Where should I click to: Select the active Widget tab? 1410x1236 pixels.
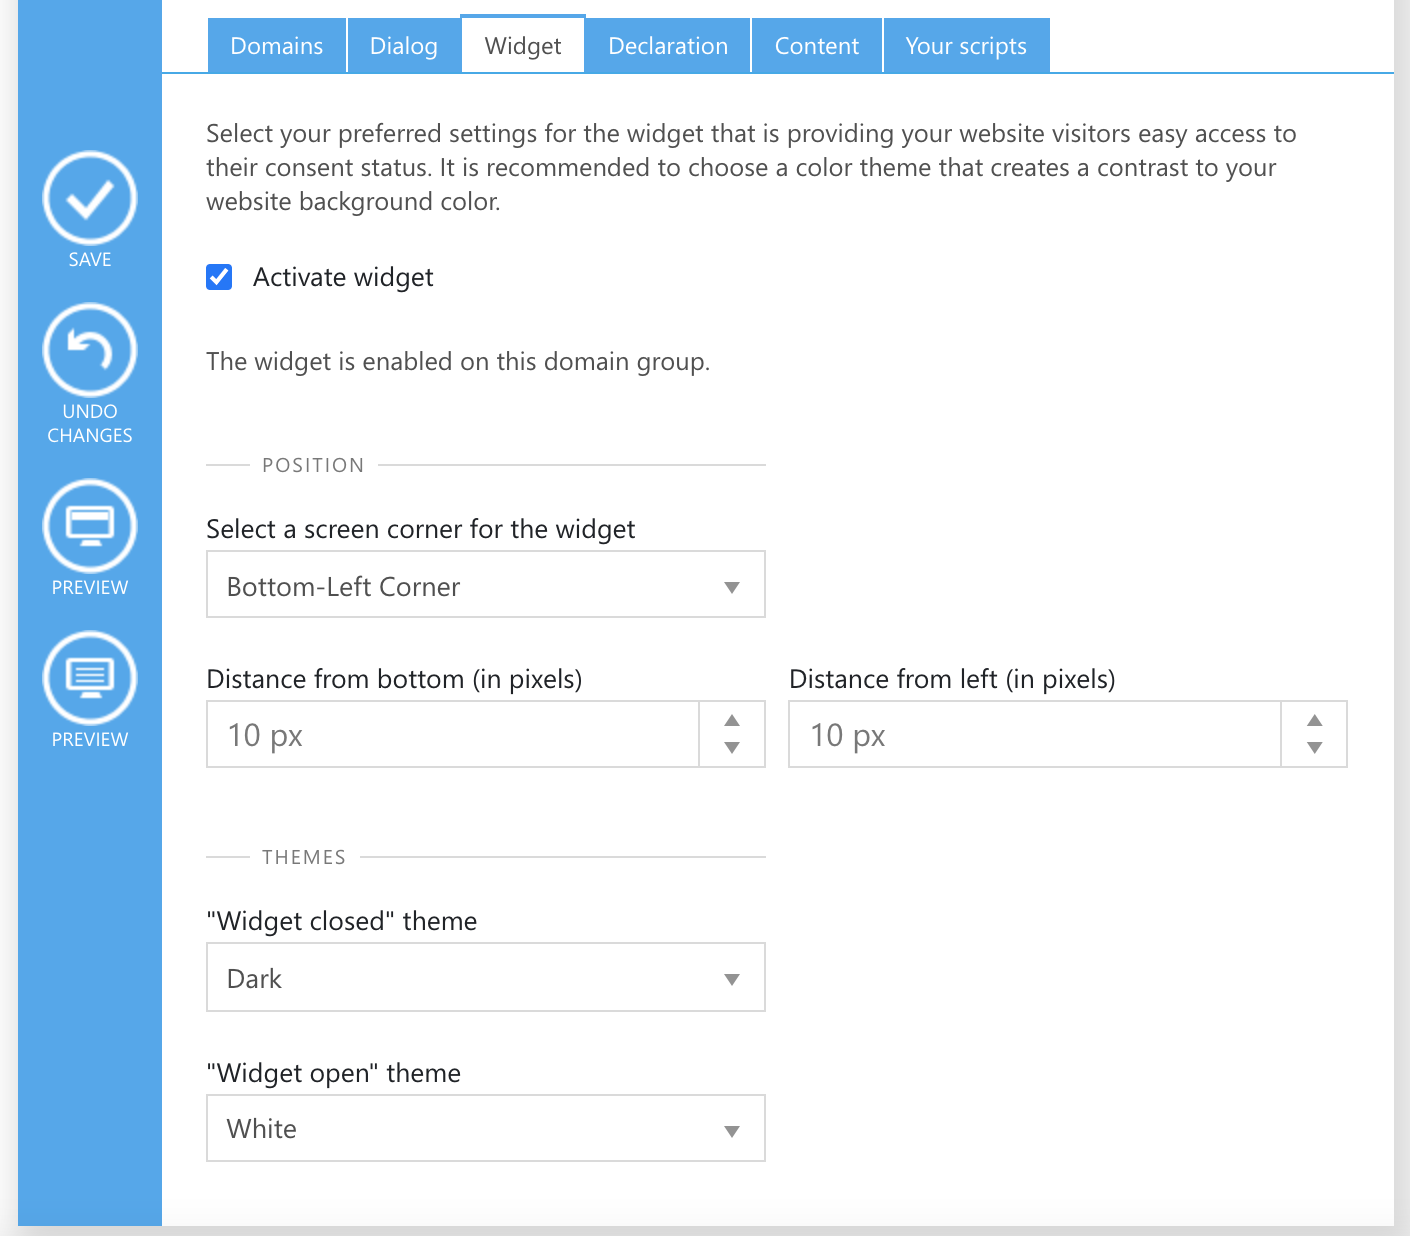[523, 46]
